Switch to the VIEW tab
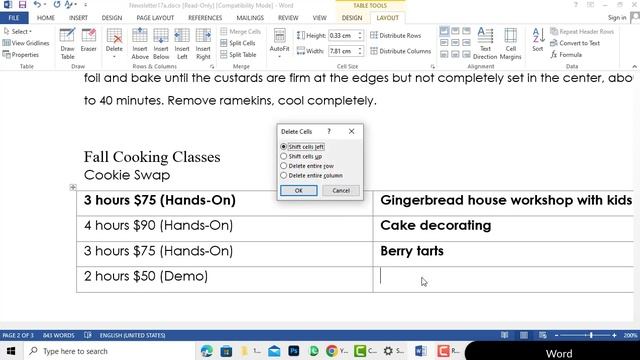The image size is (640, 360). point(320,18)
